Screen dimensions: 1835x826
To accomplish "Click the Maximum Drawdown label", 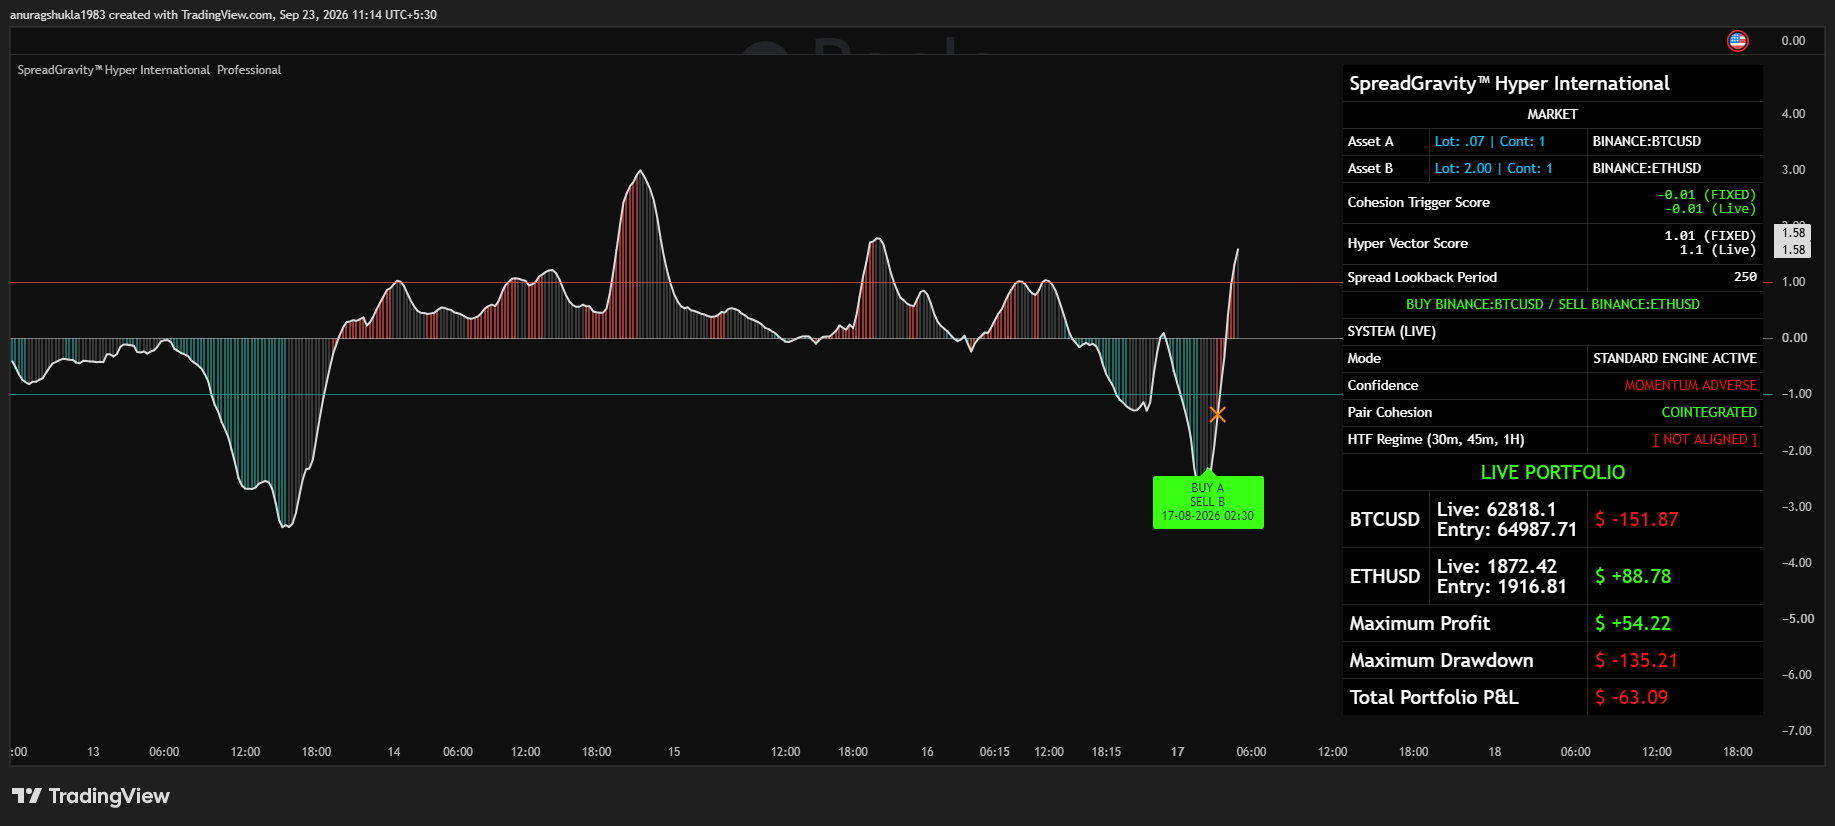I will point(1441,661).
